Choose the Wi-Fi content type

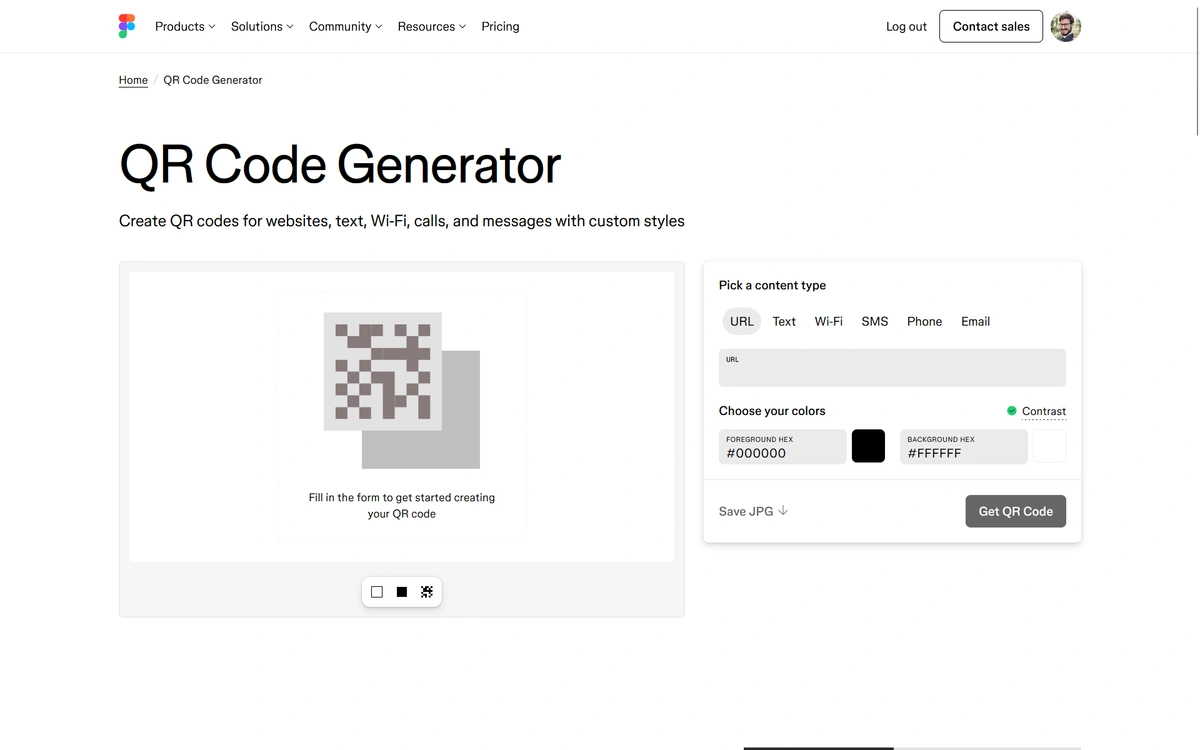[x=829, y=321]
